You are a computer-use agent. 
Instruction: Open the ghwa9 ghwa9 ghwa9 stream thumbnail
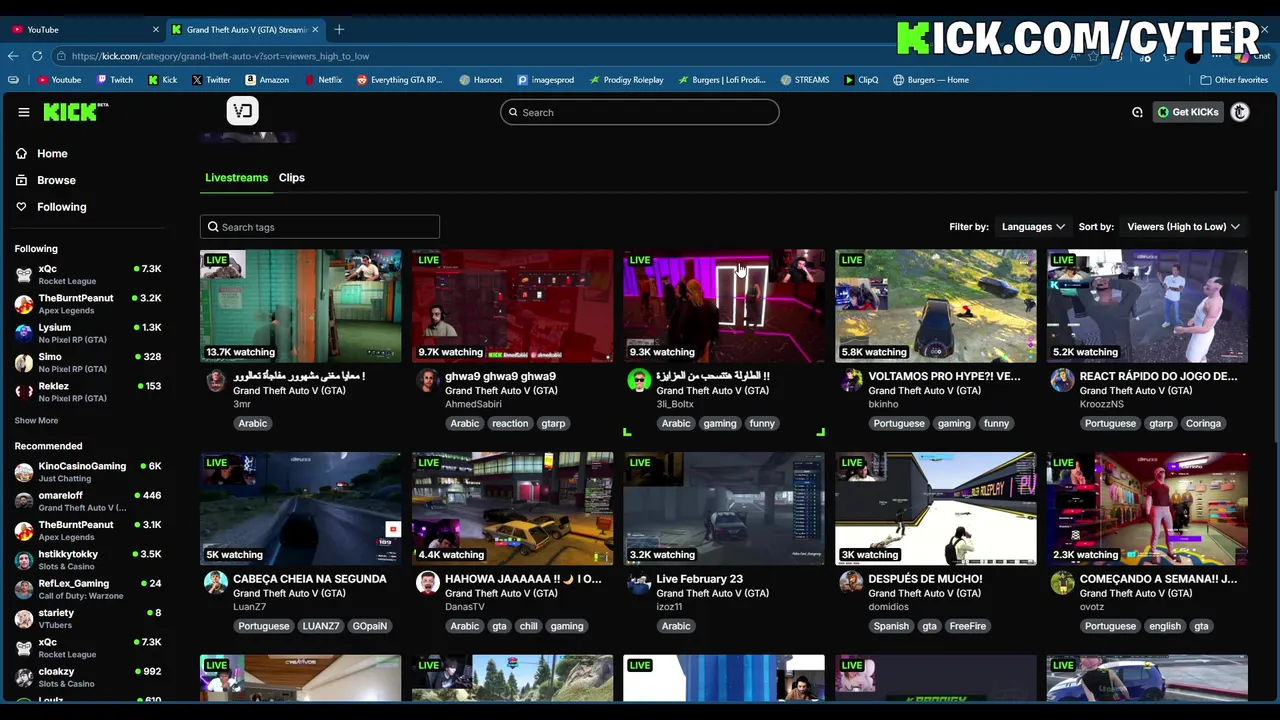[512, 306]
